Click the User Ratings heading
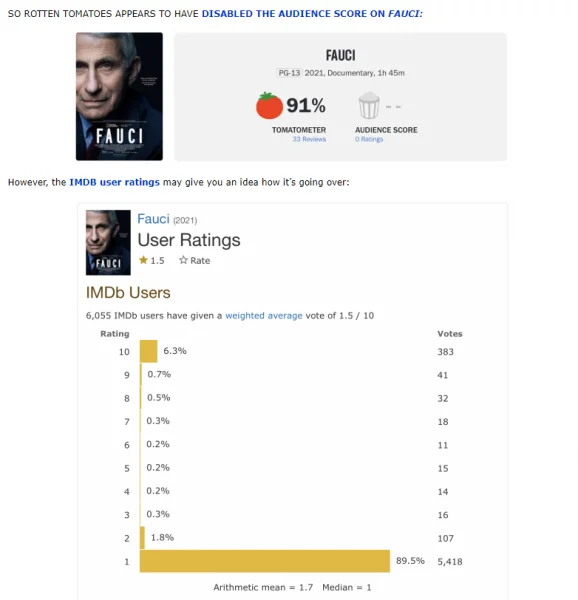578x600 pixels. coord(189,240)
